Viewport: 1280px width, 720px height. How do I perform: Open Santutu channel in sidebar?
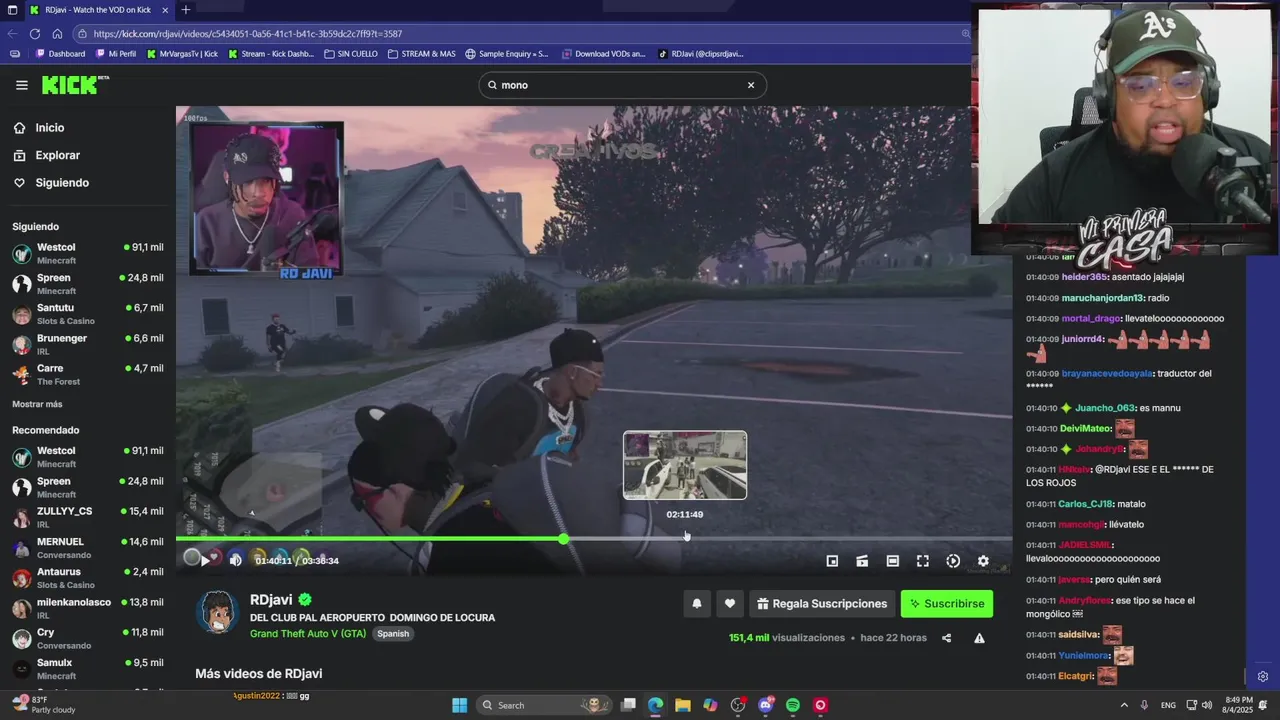(x=88, y=314)
